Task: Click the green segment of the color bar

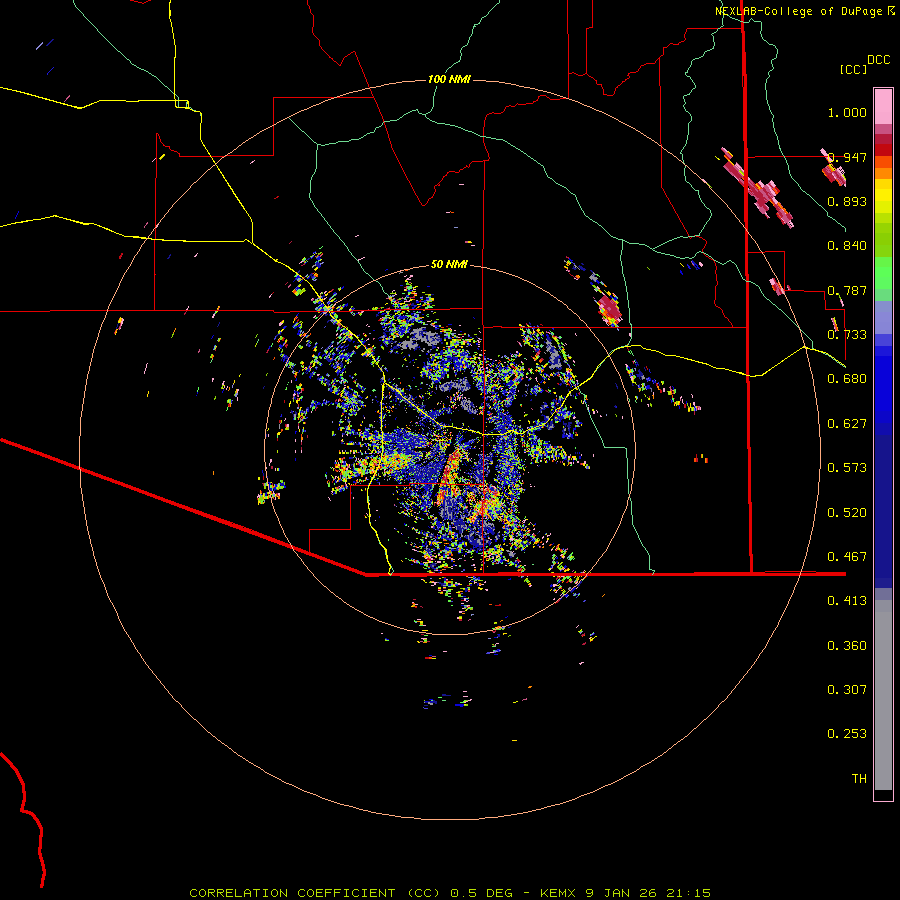Action: (883, 273)
